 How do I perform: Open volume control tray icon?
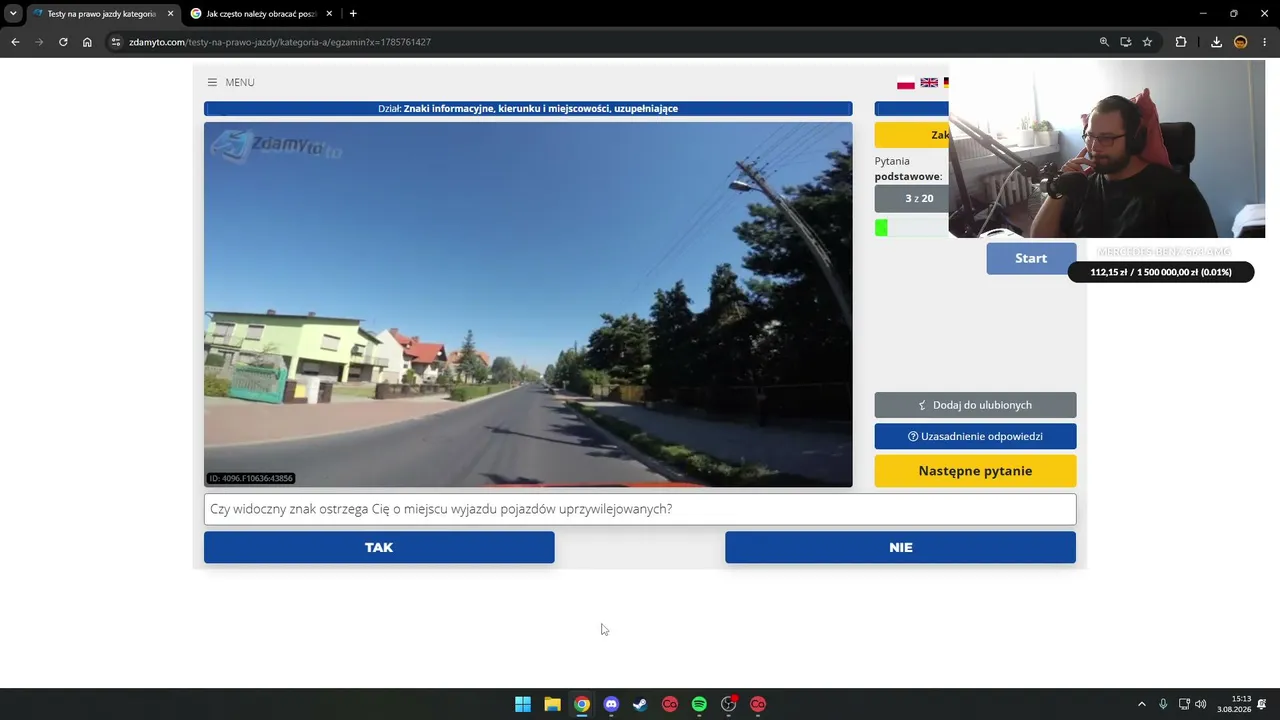[1201, 704]
